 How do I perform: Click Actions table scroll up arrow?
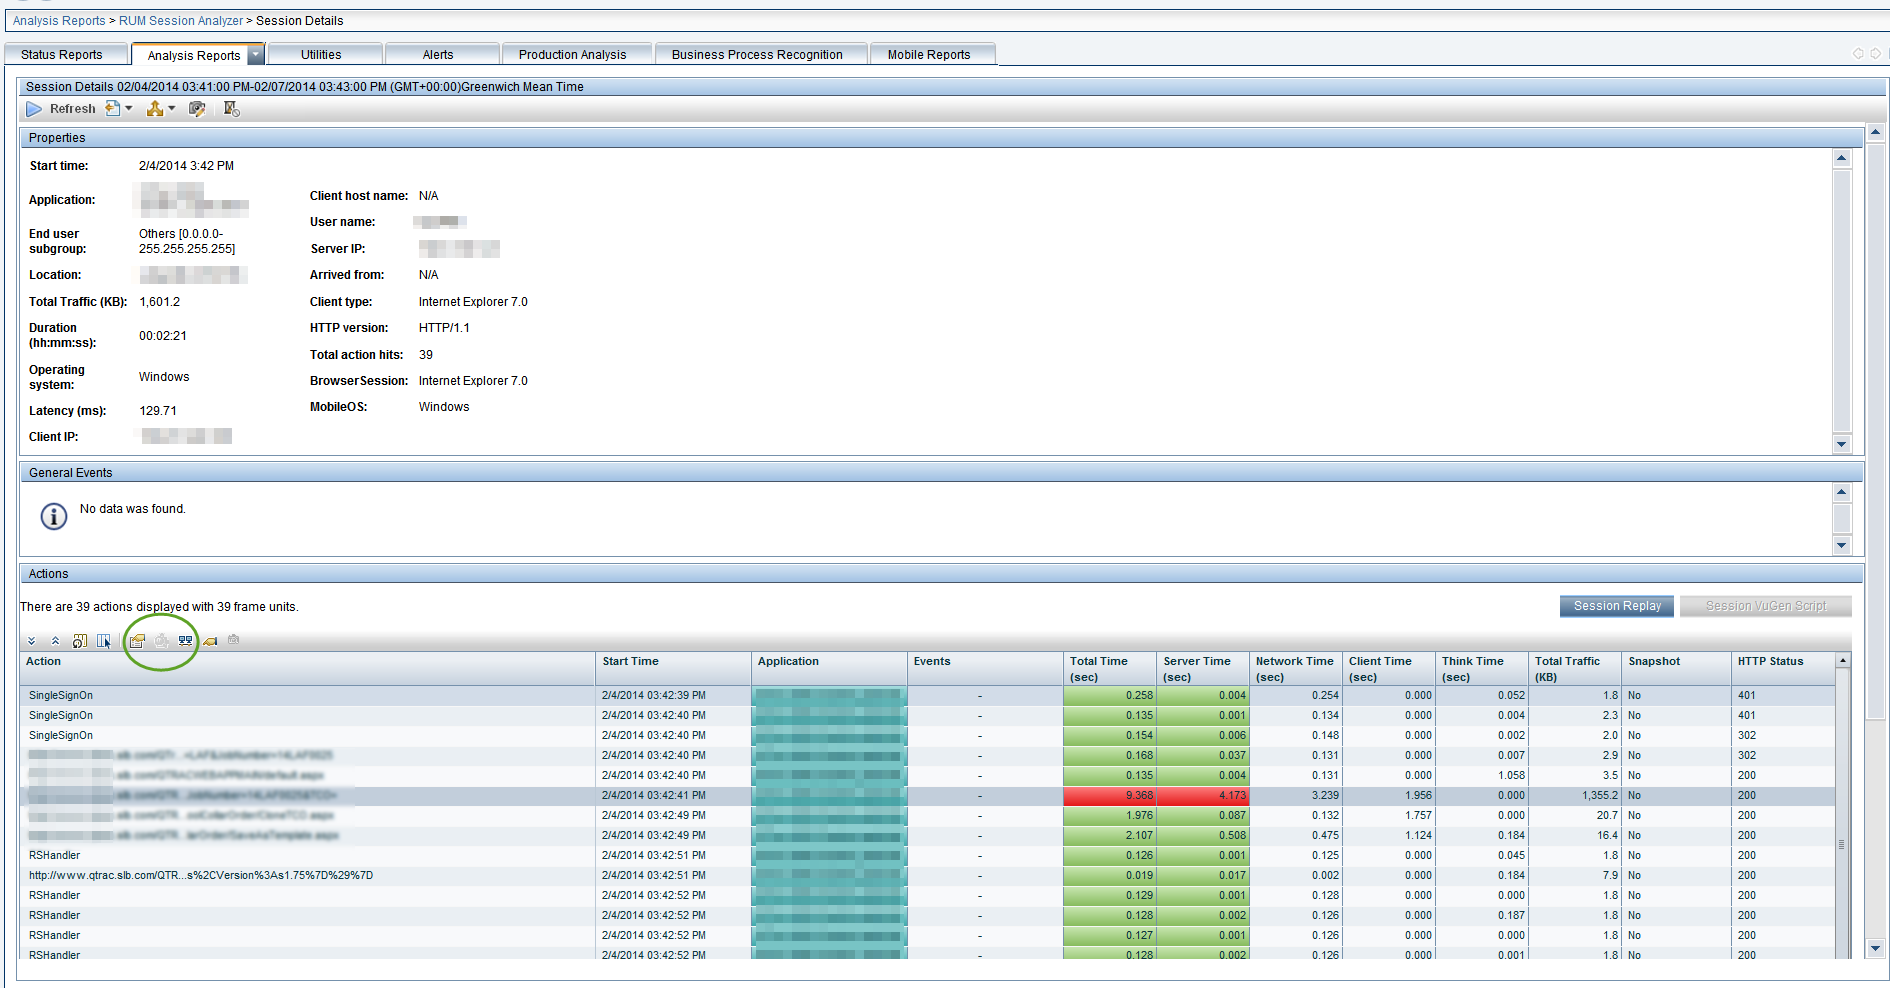pyautogui.click(x=1843, y=661)
